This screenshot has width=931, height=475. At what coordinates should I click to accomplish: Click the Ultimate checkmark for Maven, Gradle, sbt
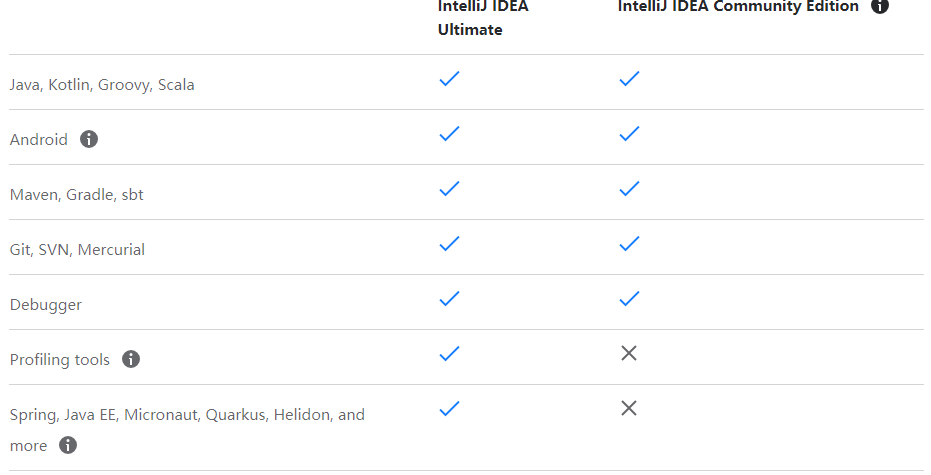pyautogui.click(x=449, y=189)
